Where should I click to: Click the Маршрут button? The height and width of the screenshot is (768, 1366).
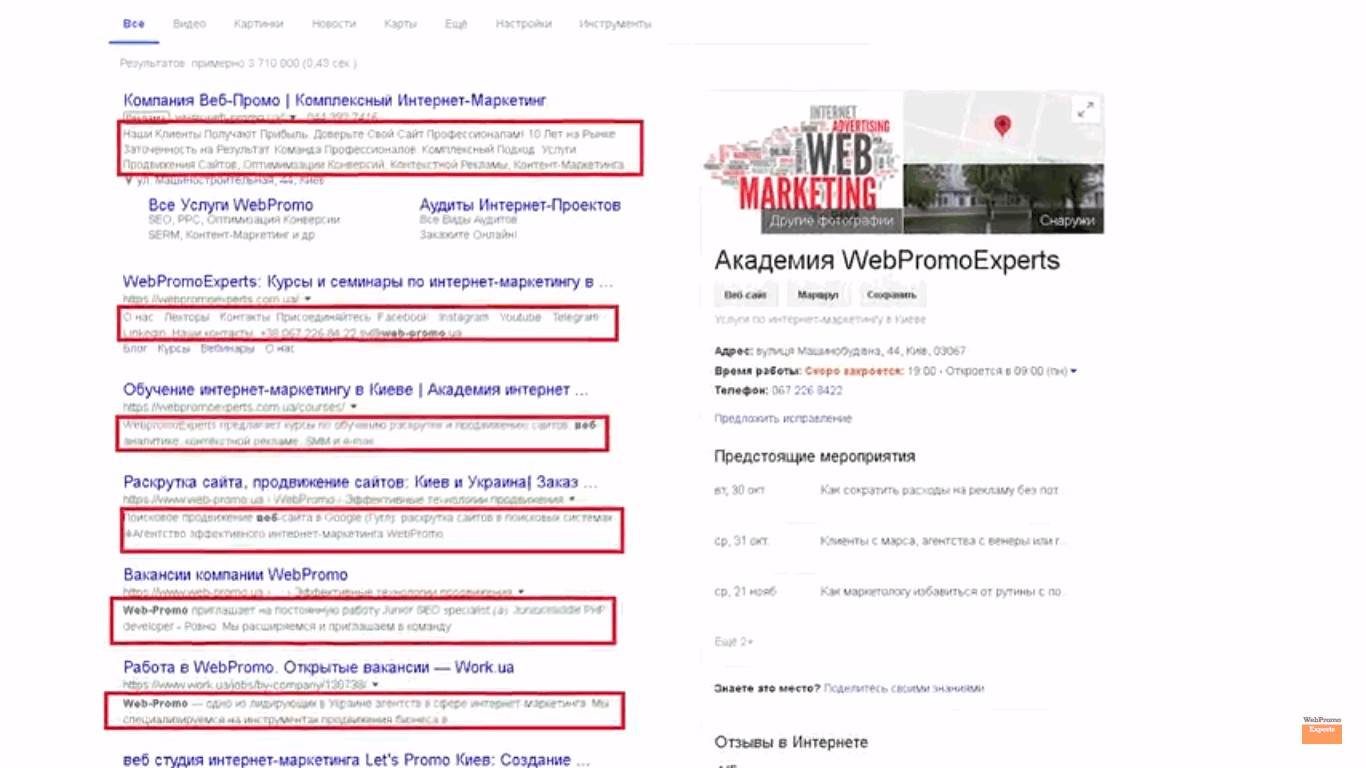click(818, 295)
